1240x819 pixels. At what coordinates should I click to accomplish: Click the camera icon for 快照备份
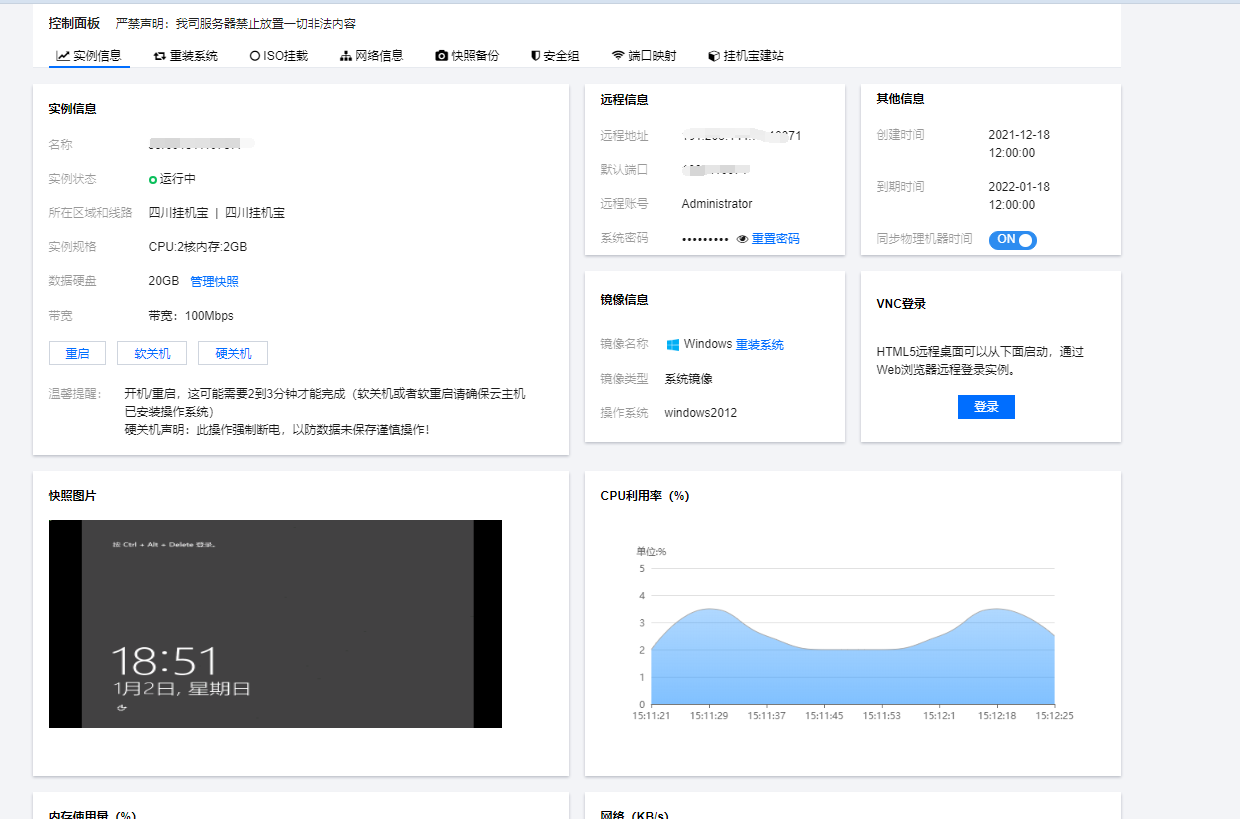click(x=441, y=56)
